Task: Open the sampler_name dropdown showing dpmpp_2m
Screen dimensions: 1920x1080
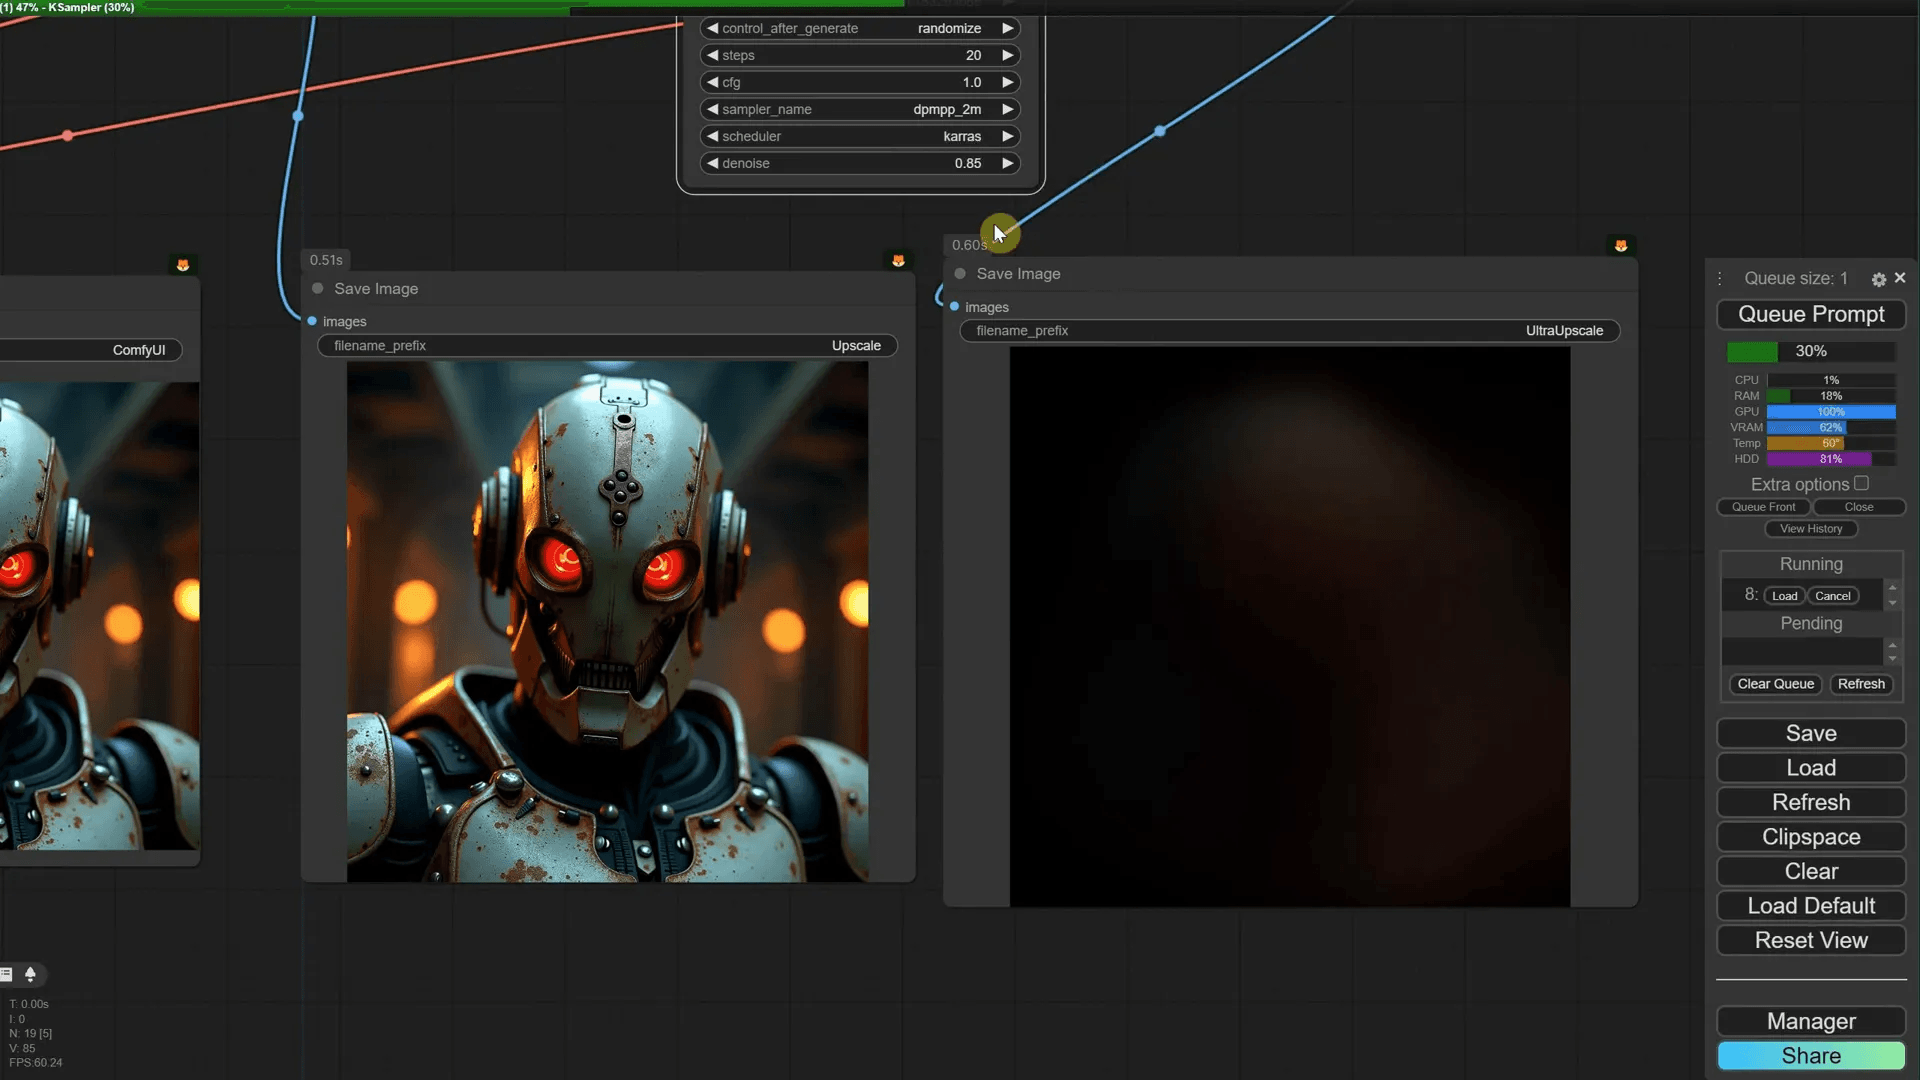Action: [860, 109]
